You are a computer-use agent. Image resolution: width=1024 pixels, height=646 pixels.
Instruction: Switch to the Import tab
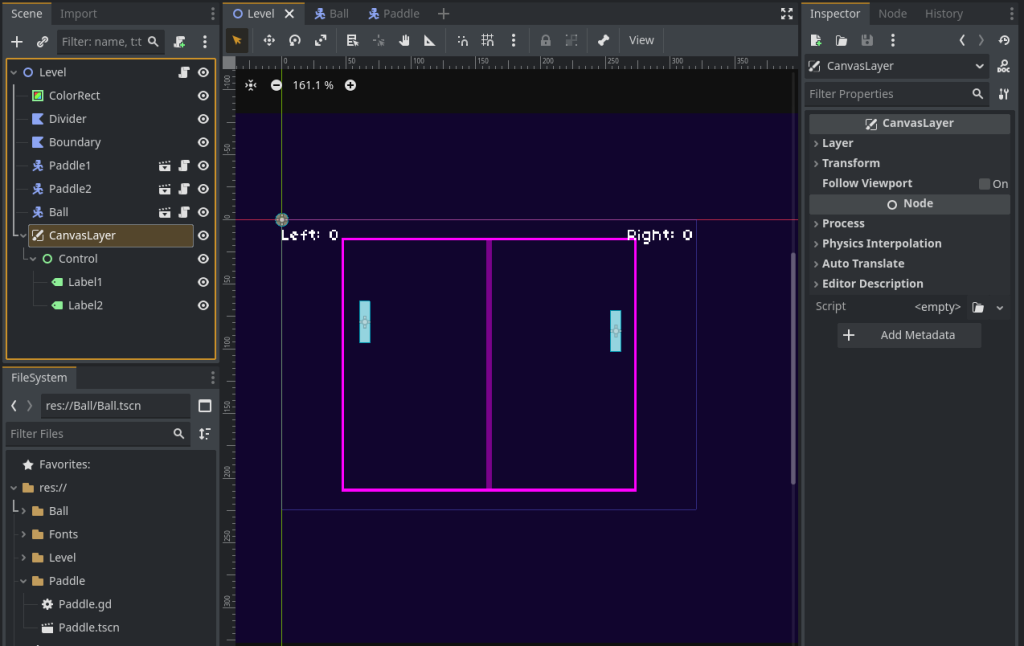click(x=79, y=14)
